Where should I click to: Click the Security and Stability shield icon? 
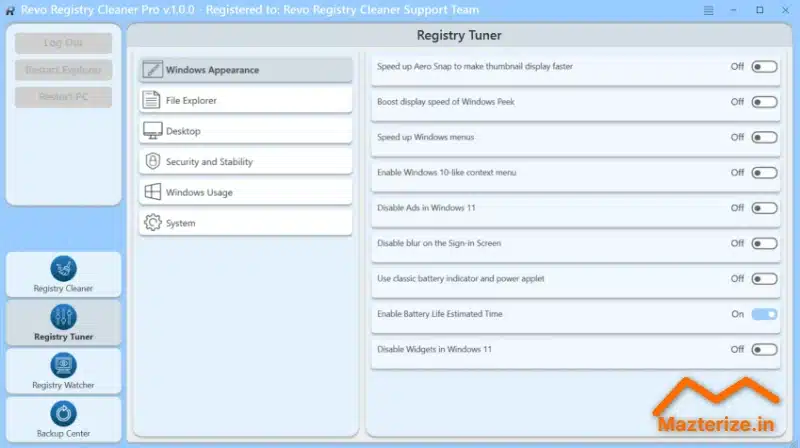point(153,161)
